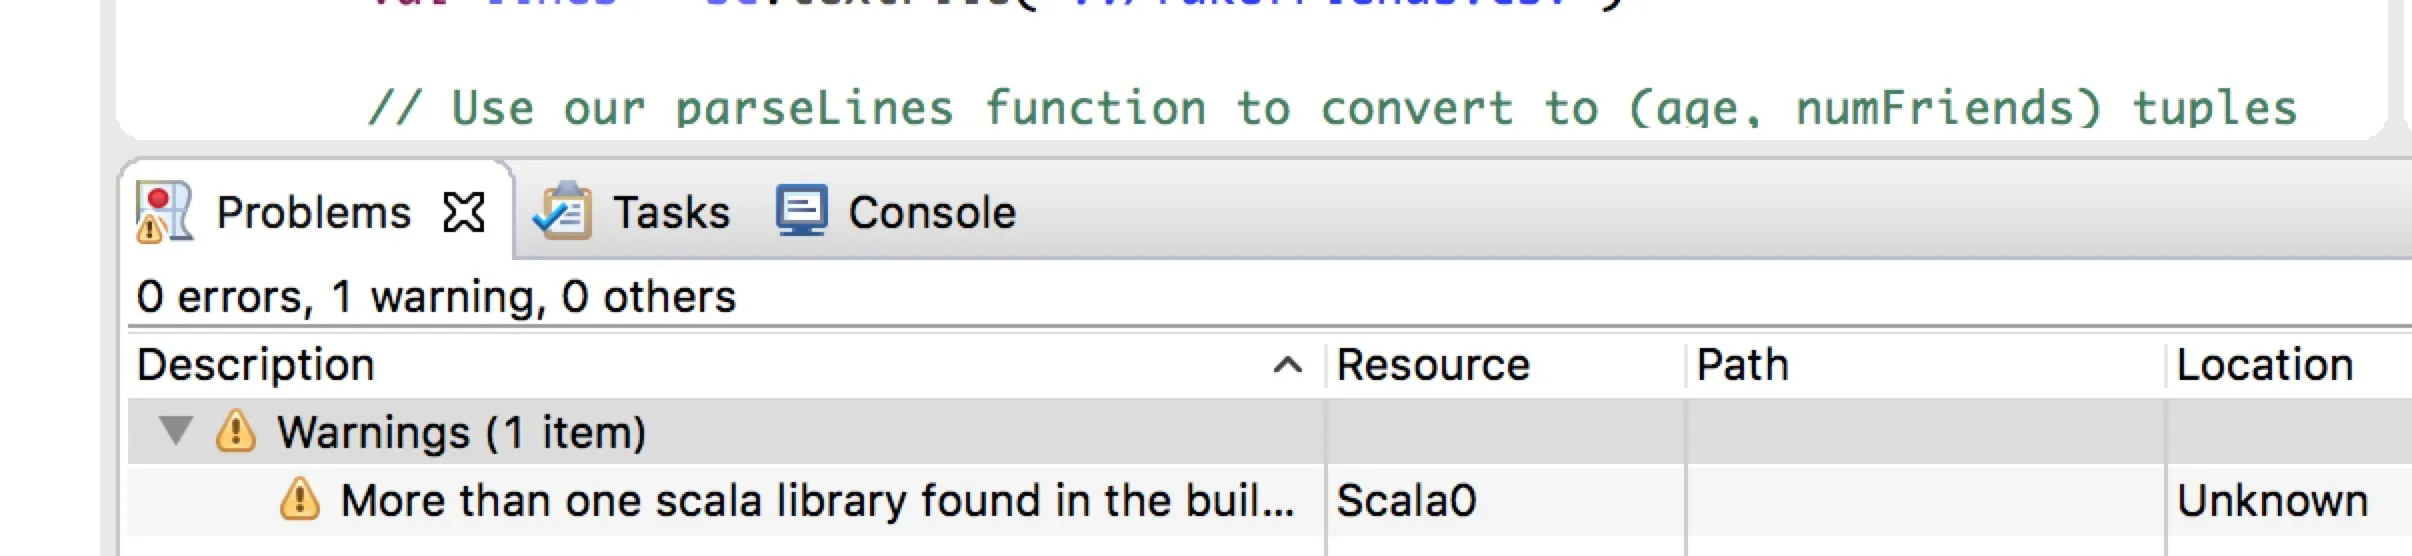Click the Console monitor icon
Screen dimensions: 2412x556
pos(802,211)
